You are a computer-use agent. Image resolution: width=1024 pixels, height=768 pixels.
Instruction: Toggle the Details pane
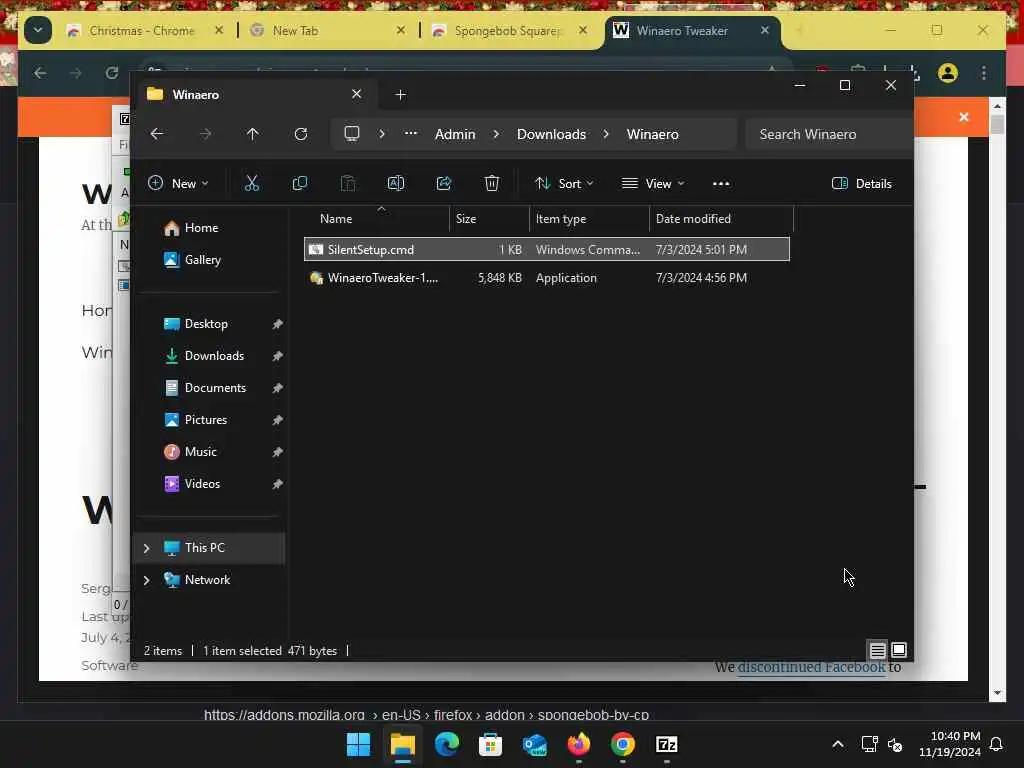861,184
